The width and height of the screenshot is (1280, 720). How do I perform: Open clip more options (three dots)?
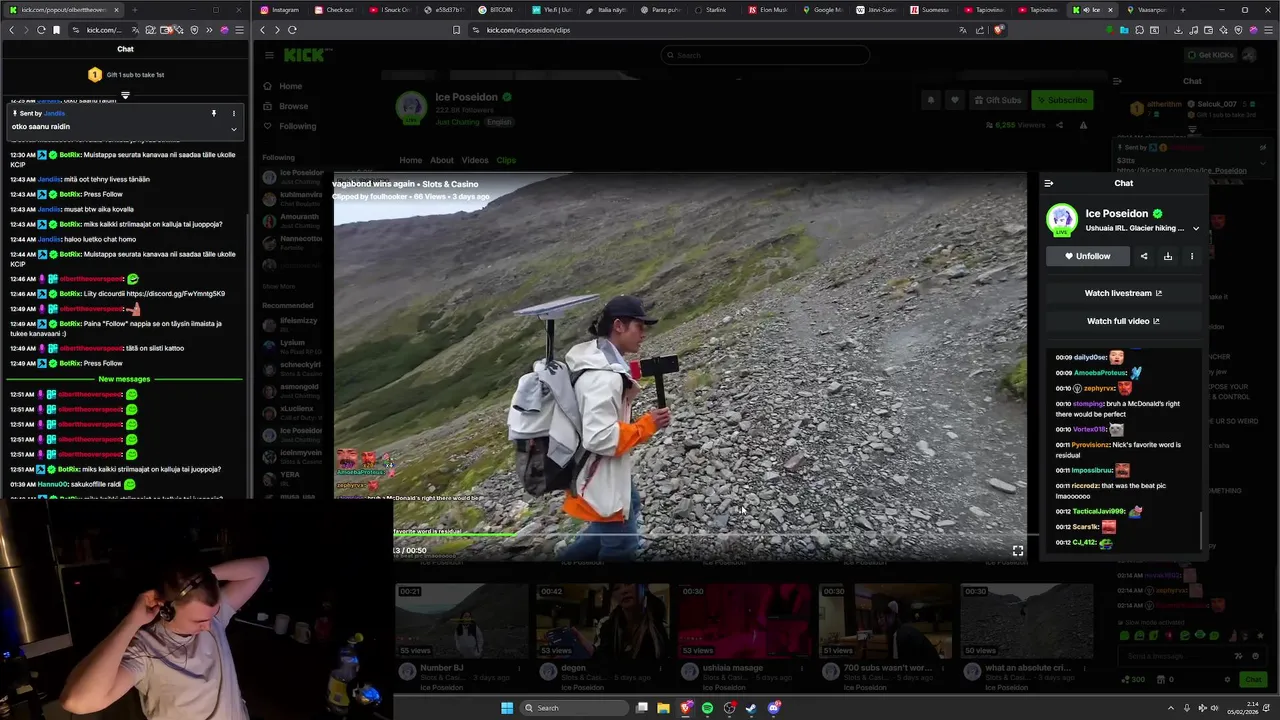coord(1191,256)
